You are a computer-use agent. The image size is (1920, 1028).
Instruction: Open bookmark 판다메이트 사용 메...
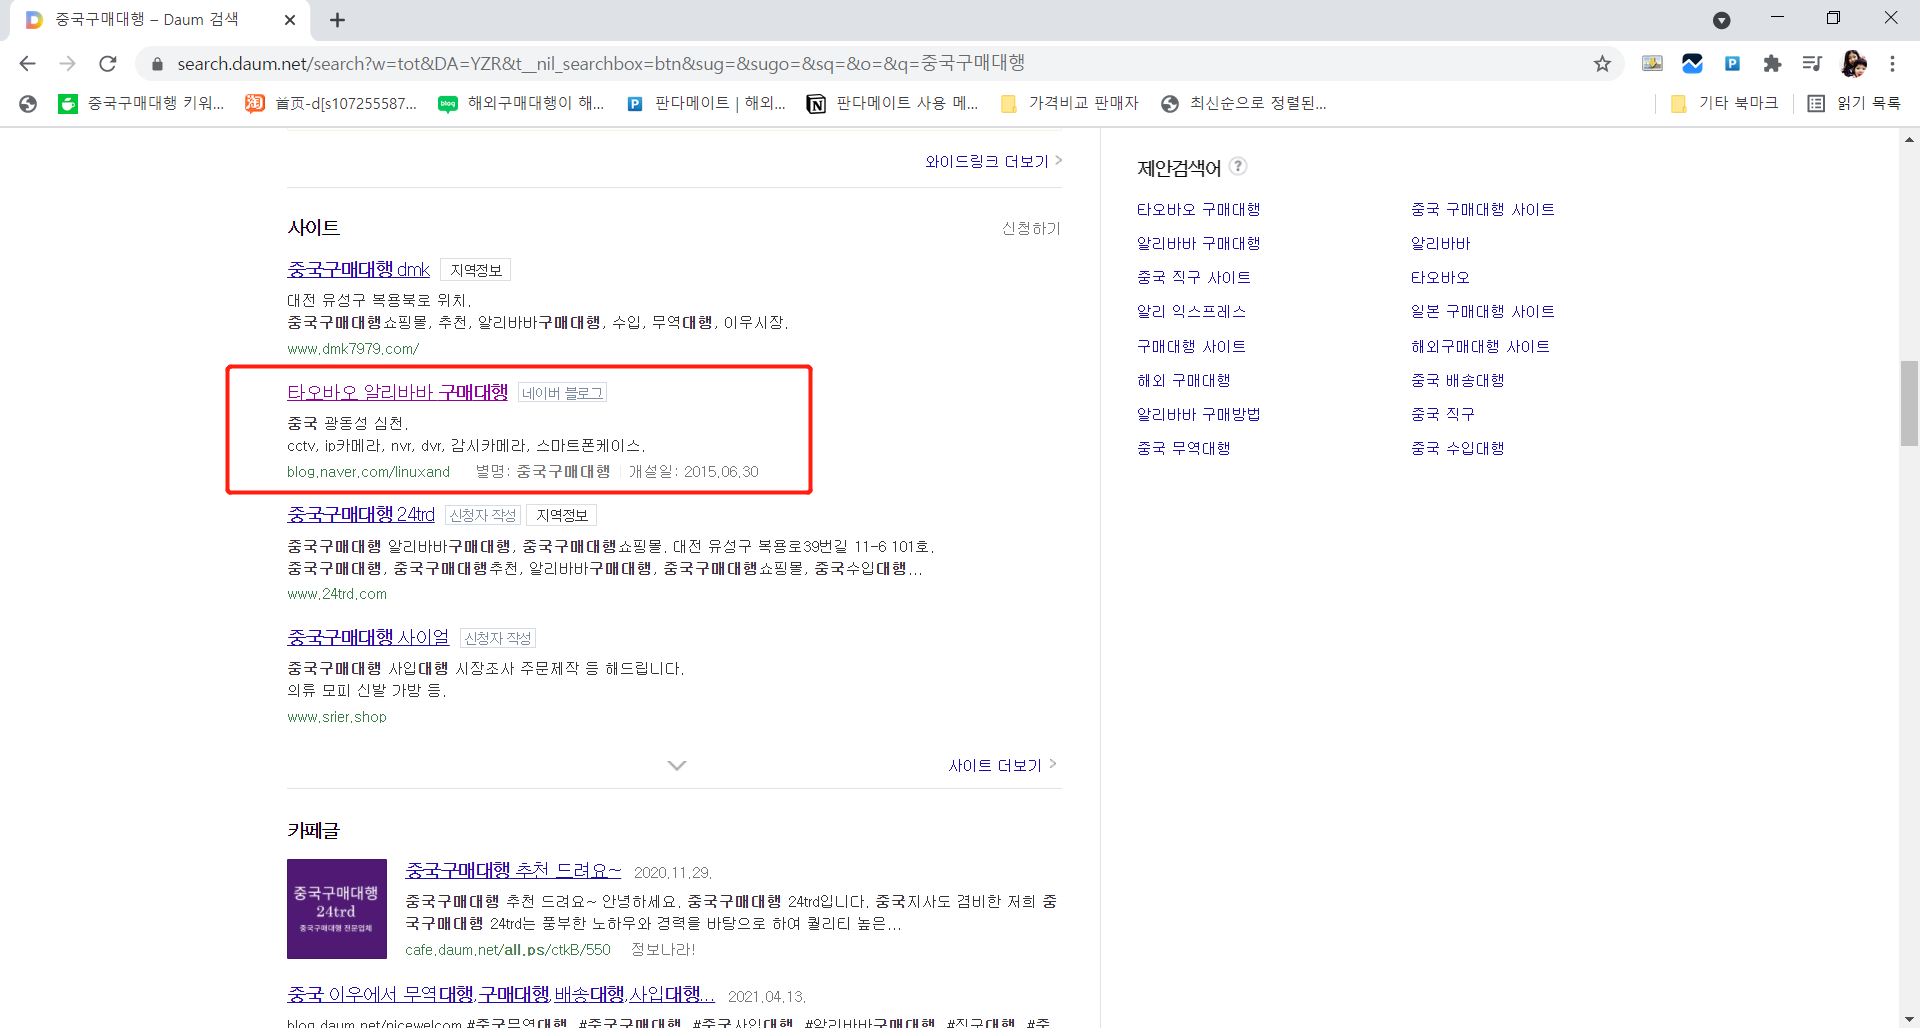[x=893, y=103]
